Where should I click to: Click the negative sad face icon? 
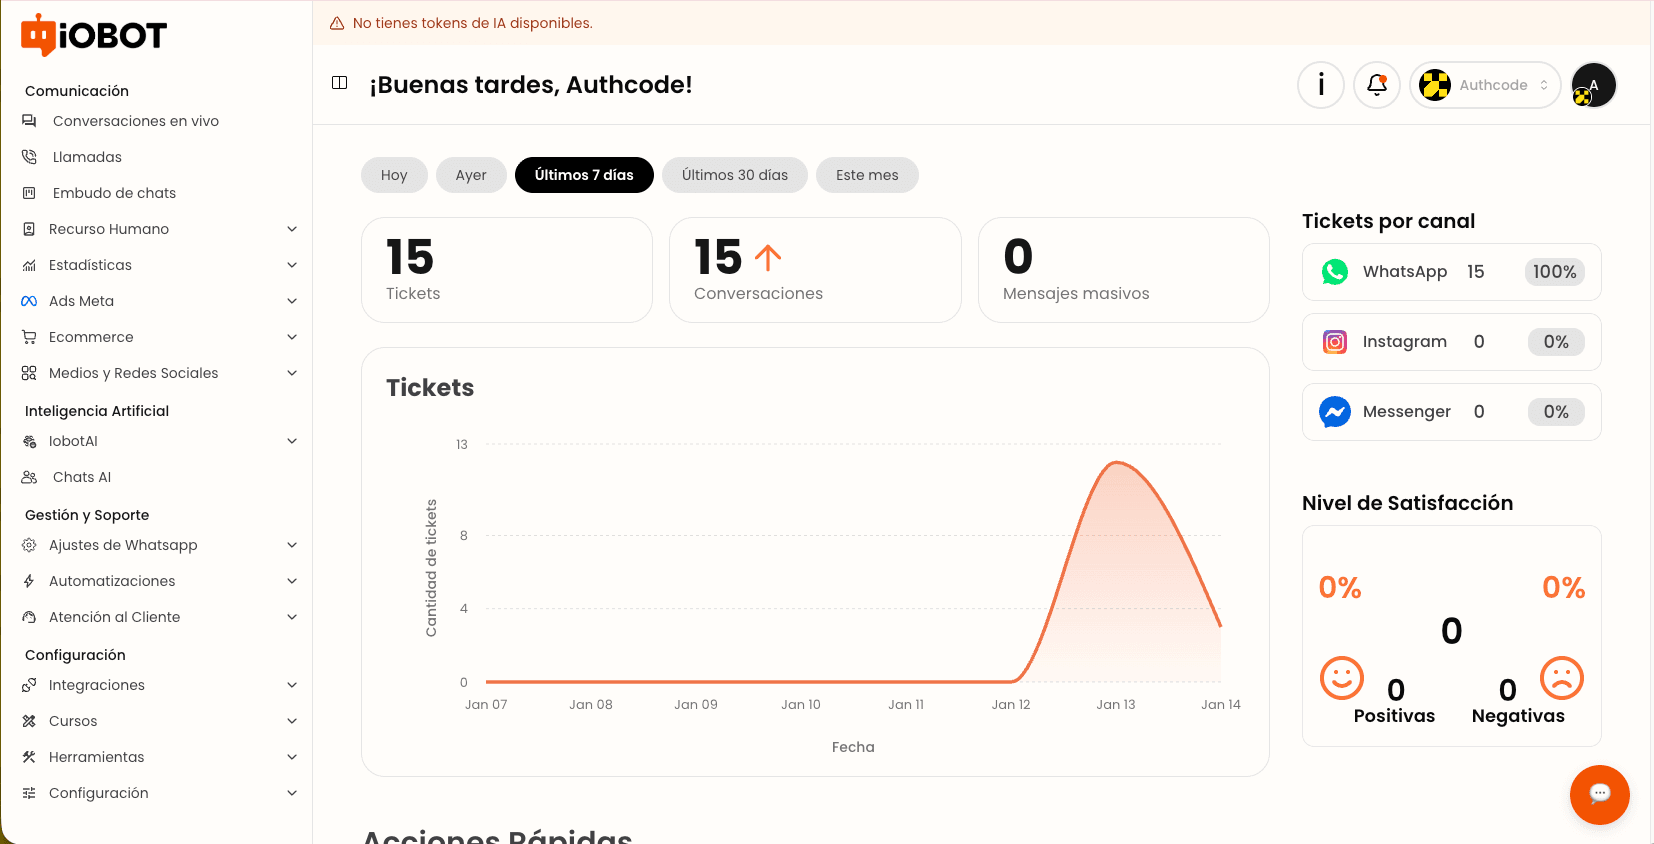[x=1562, y=678]
